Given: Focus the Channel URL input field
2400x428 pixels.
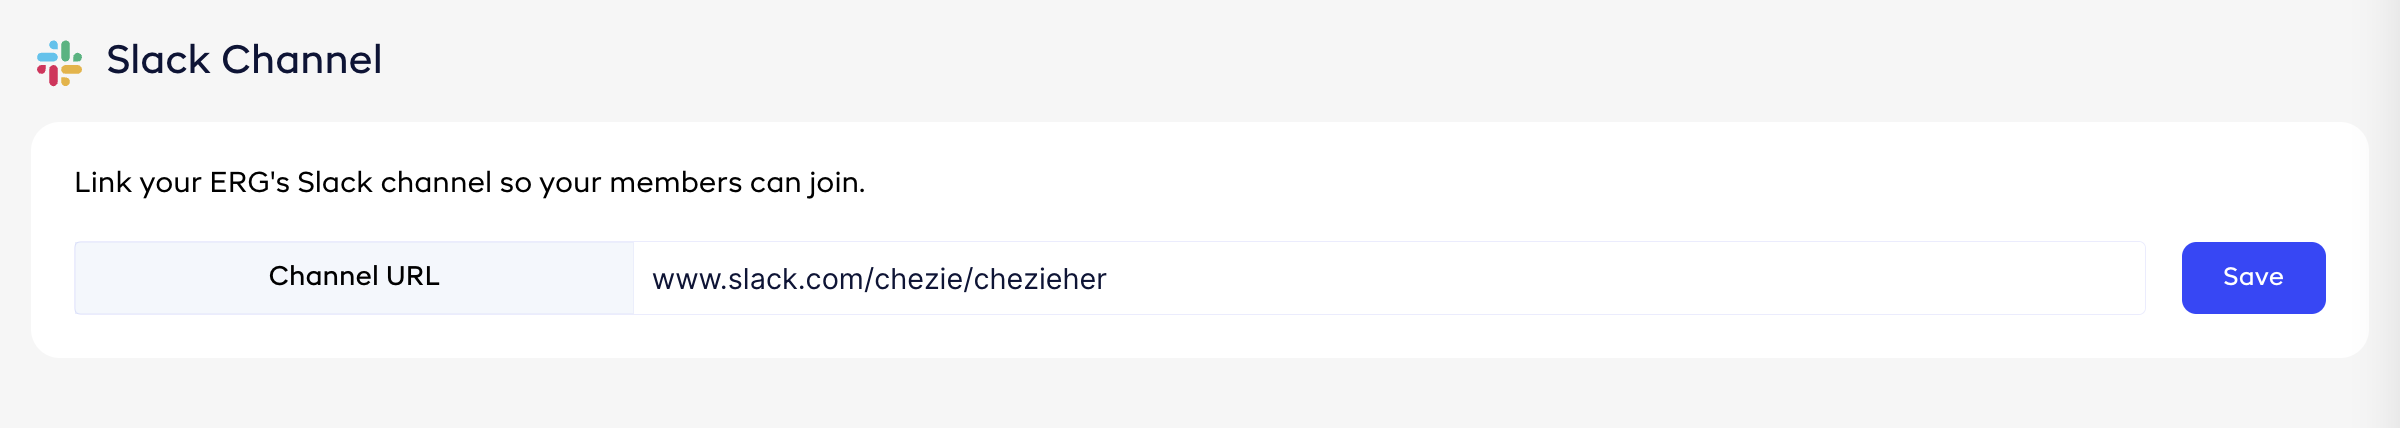Looking at the screenshot, I should 1388,278.
